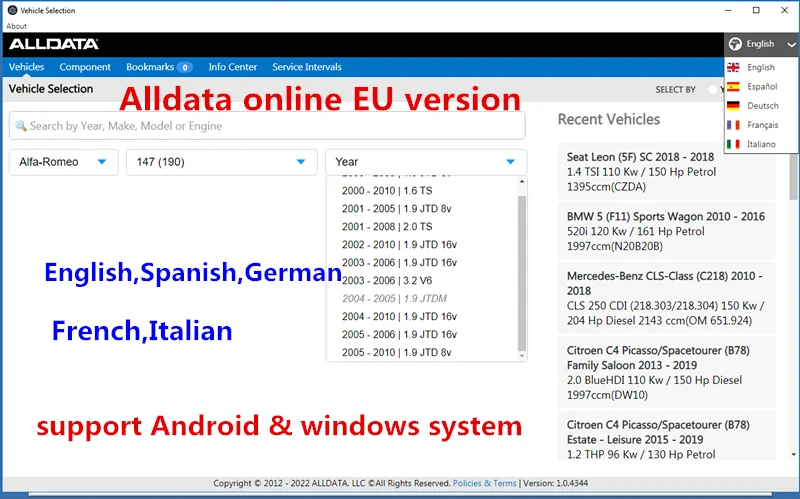This screenshot has width=800, height=499.
Task: Choose Español from the language list
Action: click(x=761, y=87)
